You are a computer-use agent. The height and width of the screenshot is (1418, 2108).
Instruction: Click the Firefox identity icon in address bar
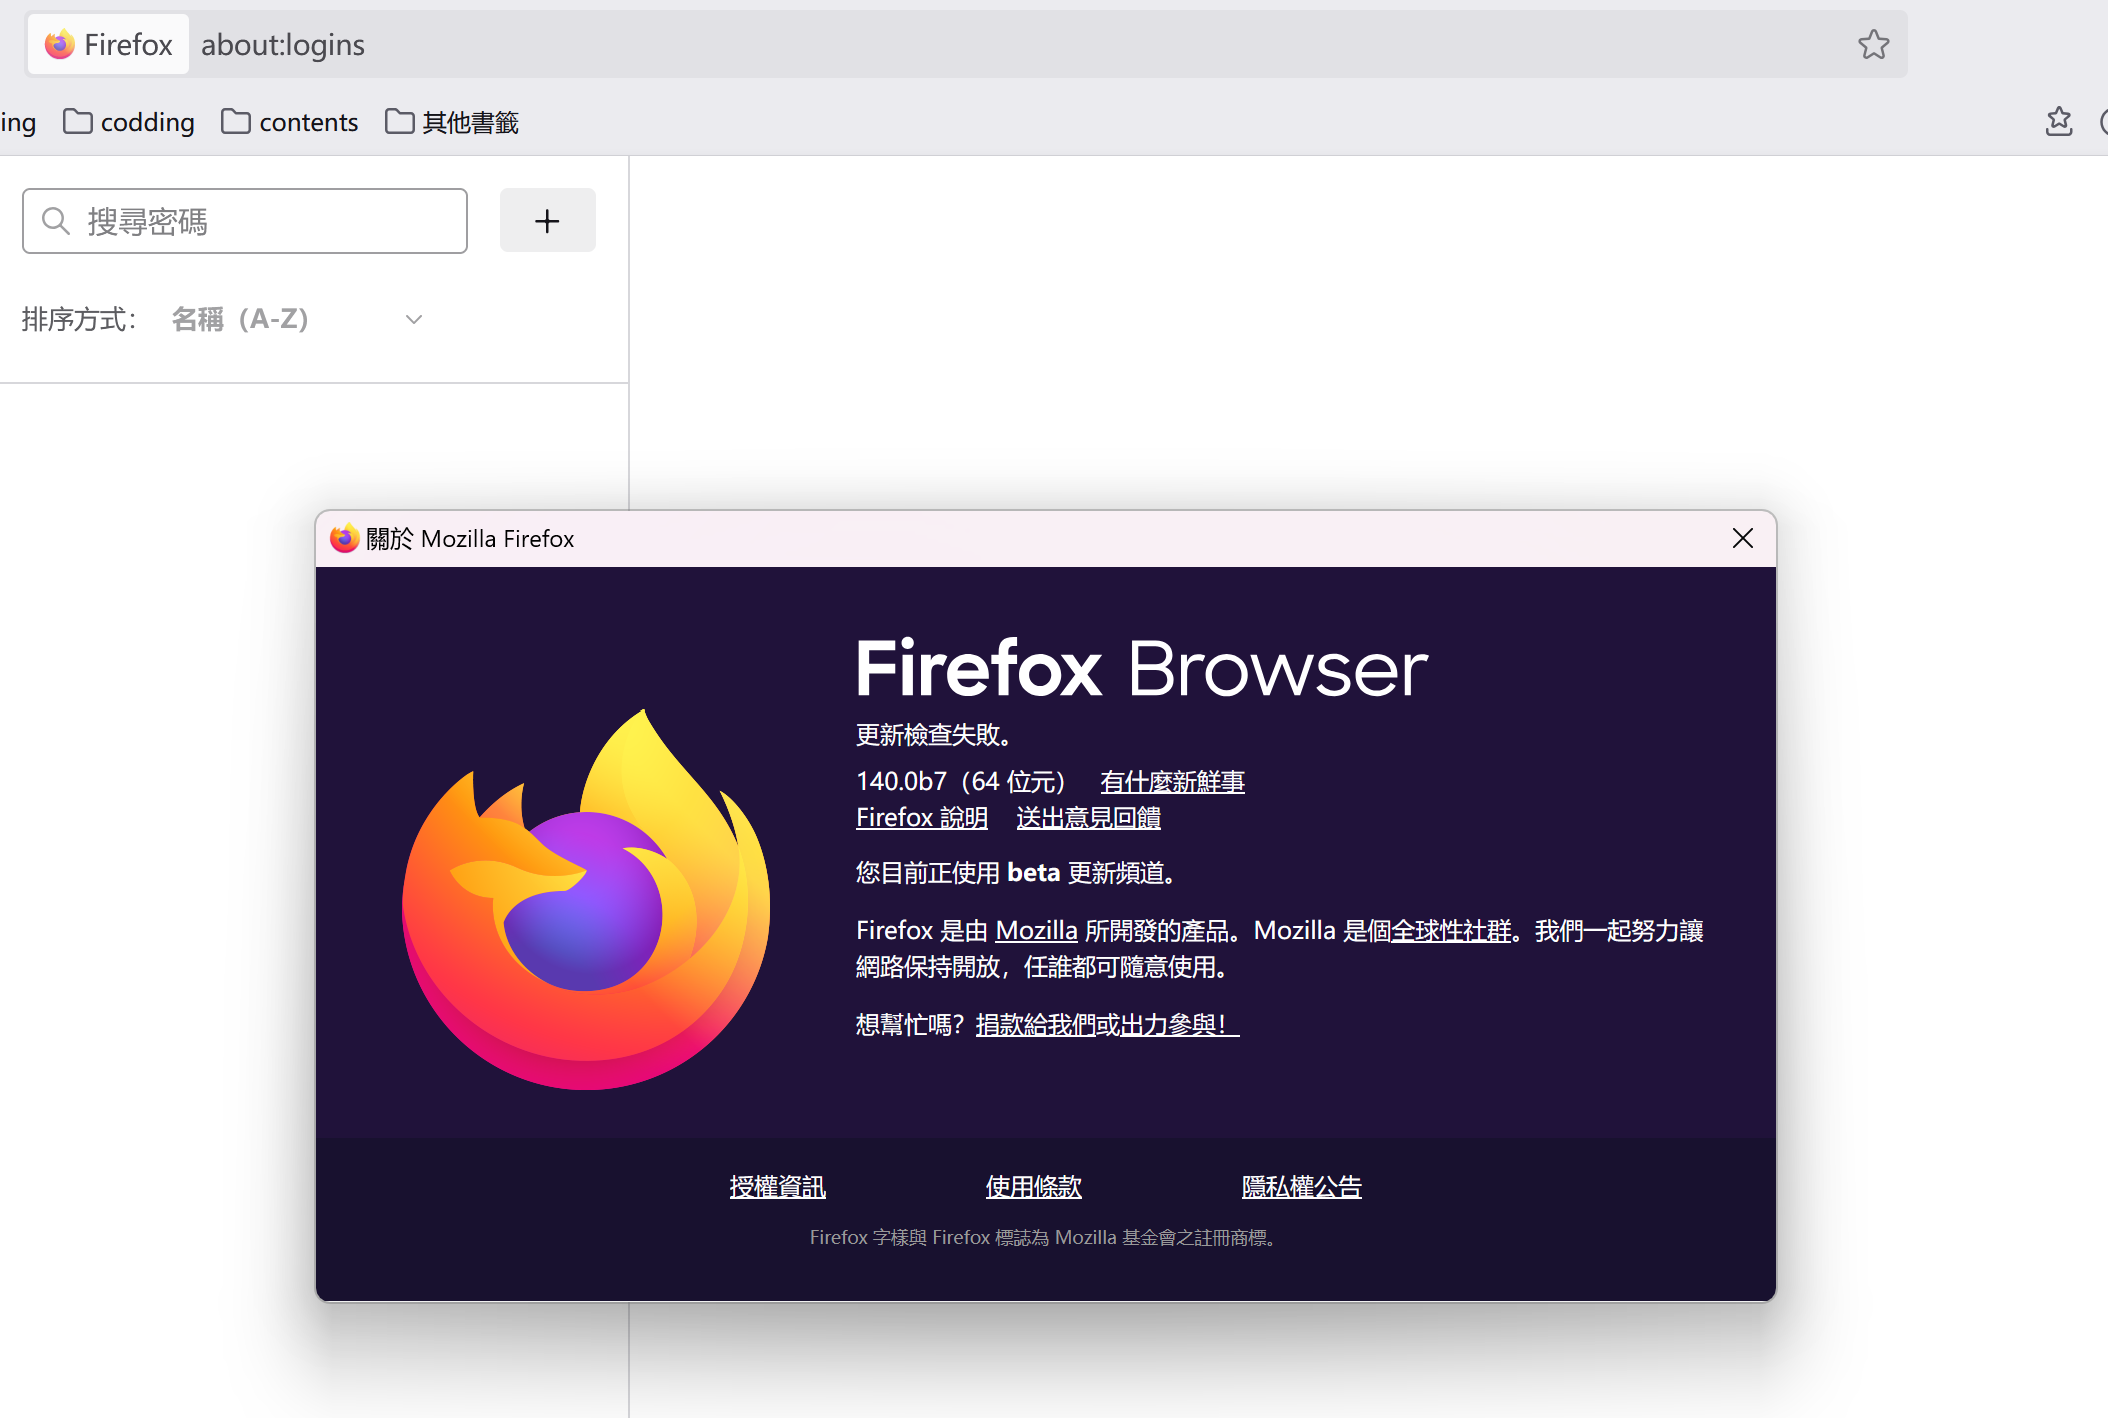tap(108, 45)
